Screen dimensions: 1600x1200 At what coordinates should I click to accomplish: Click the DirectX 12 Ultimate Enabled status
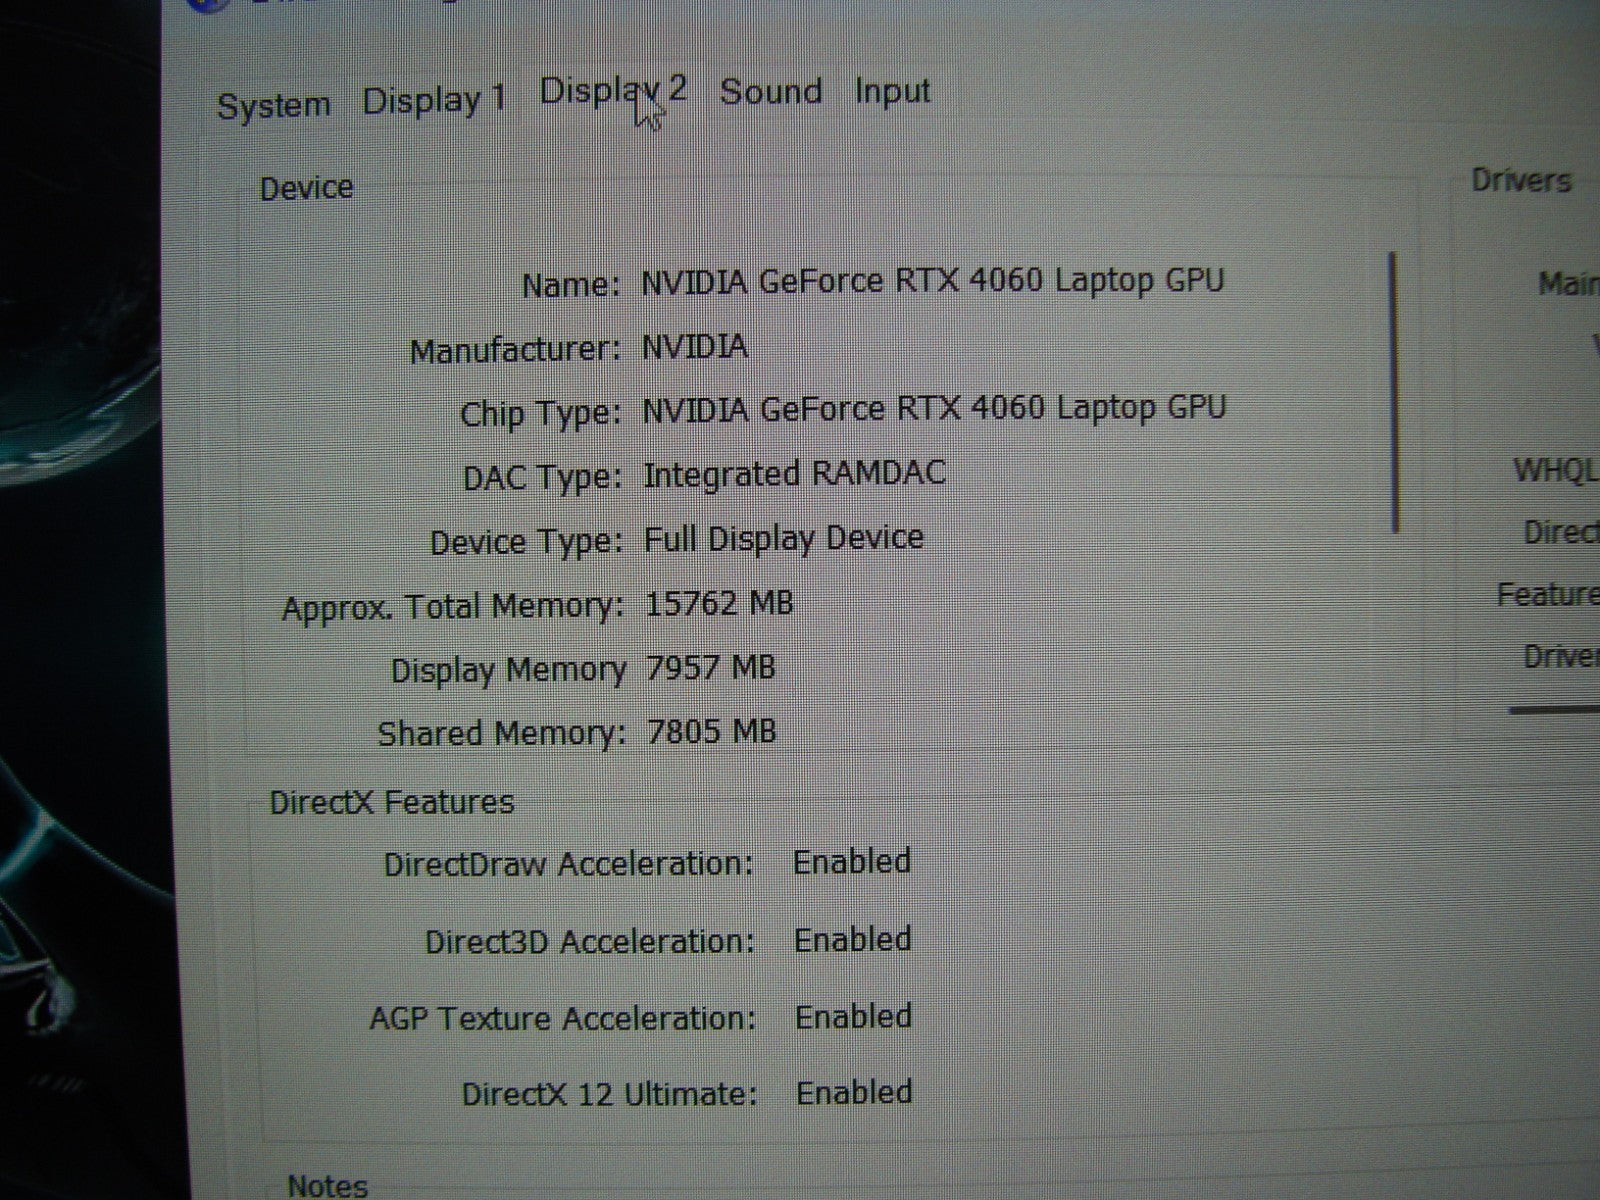[x=854, y=1092]
